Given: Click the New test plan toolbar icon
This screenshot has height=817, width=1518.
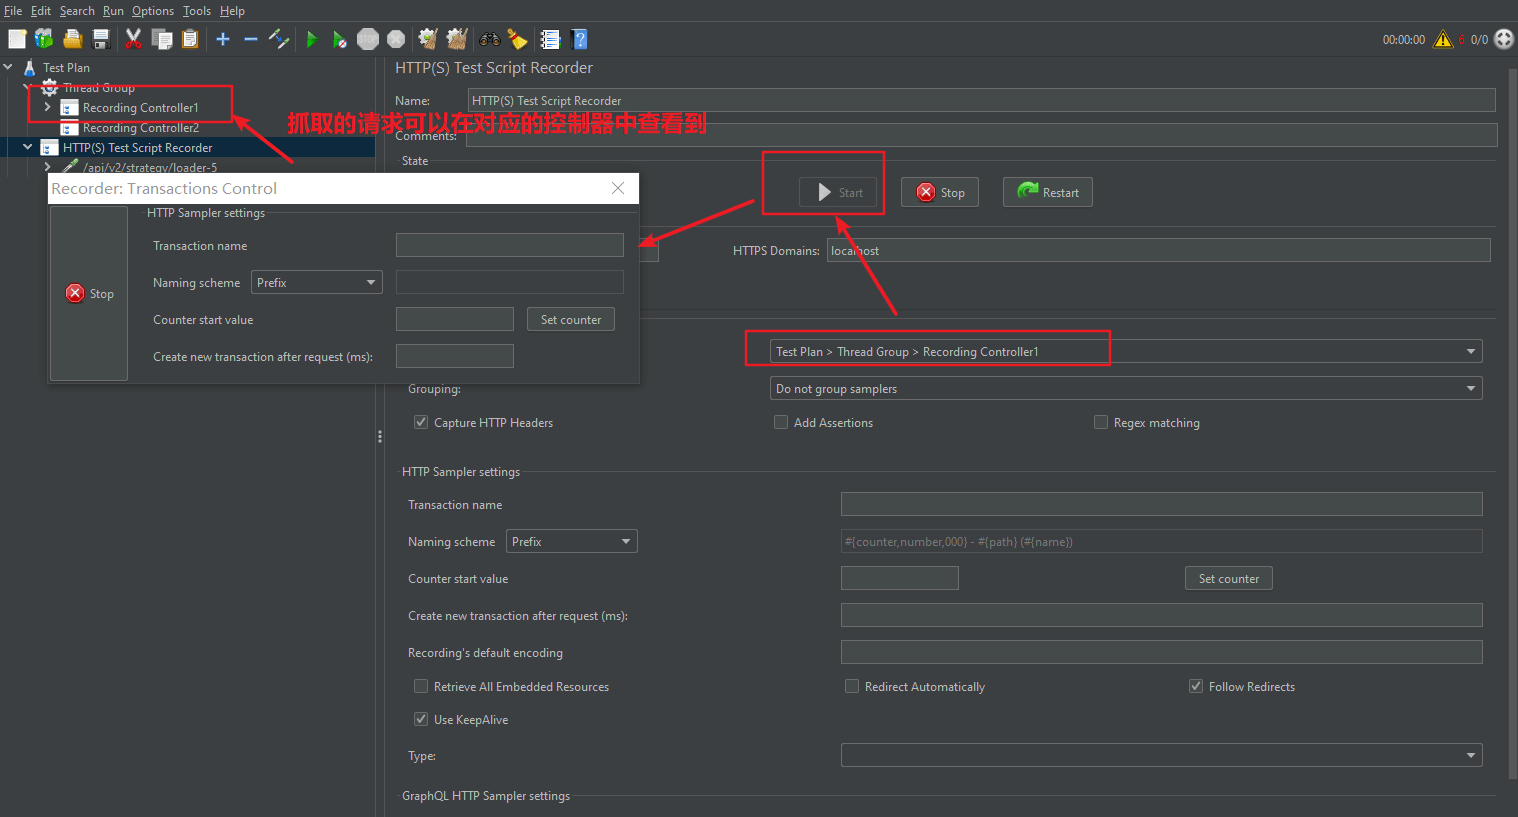Looking at the screenshot, I should [x=17, y=39].
